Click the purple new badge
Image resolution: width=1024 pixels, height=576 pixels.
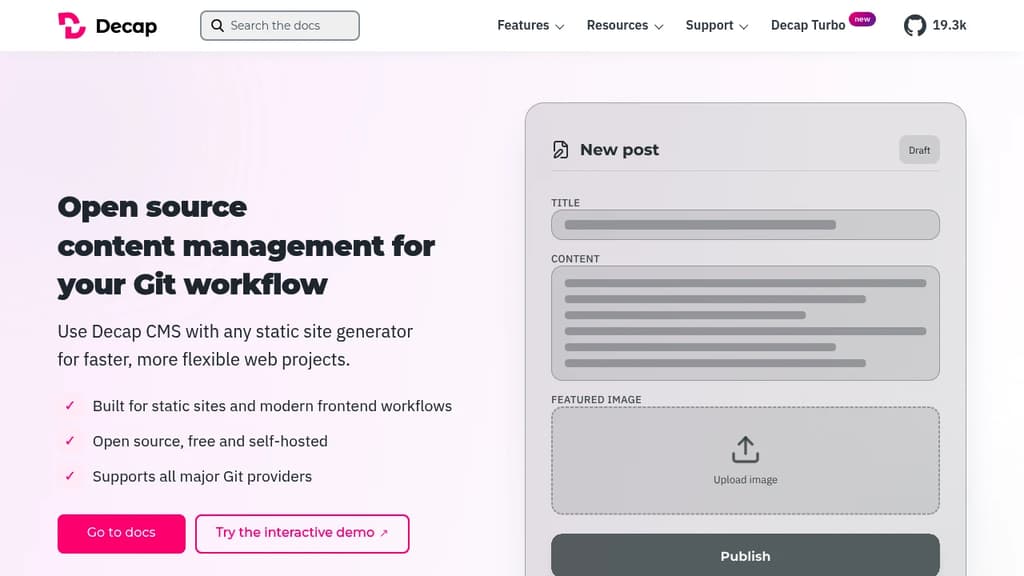tap(862, 19)
